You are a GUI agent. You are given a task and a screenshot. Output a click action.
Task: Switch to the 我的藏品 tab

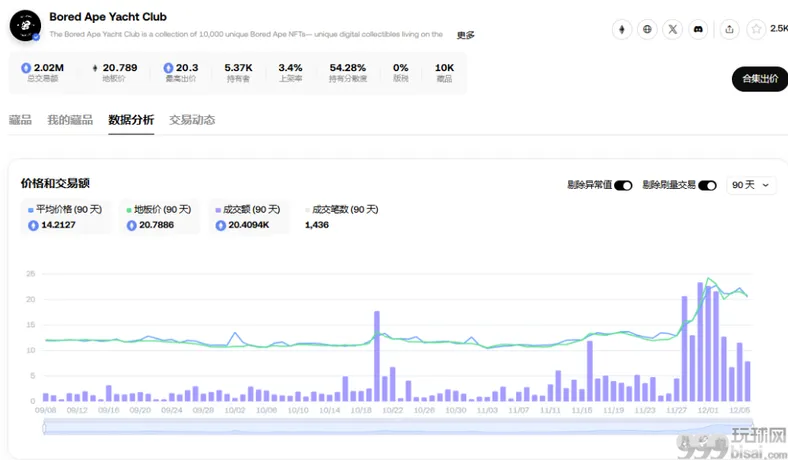70,120
